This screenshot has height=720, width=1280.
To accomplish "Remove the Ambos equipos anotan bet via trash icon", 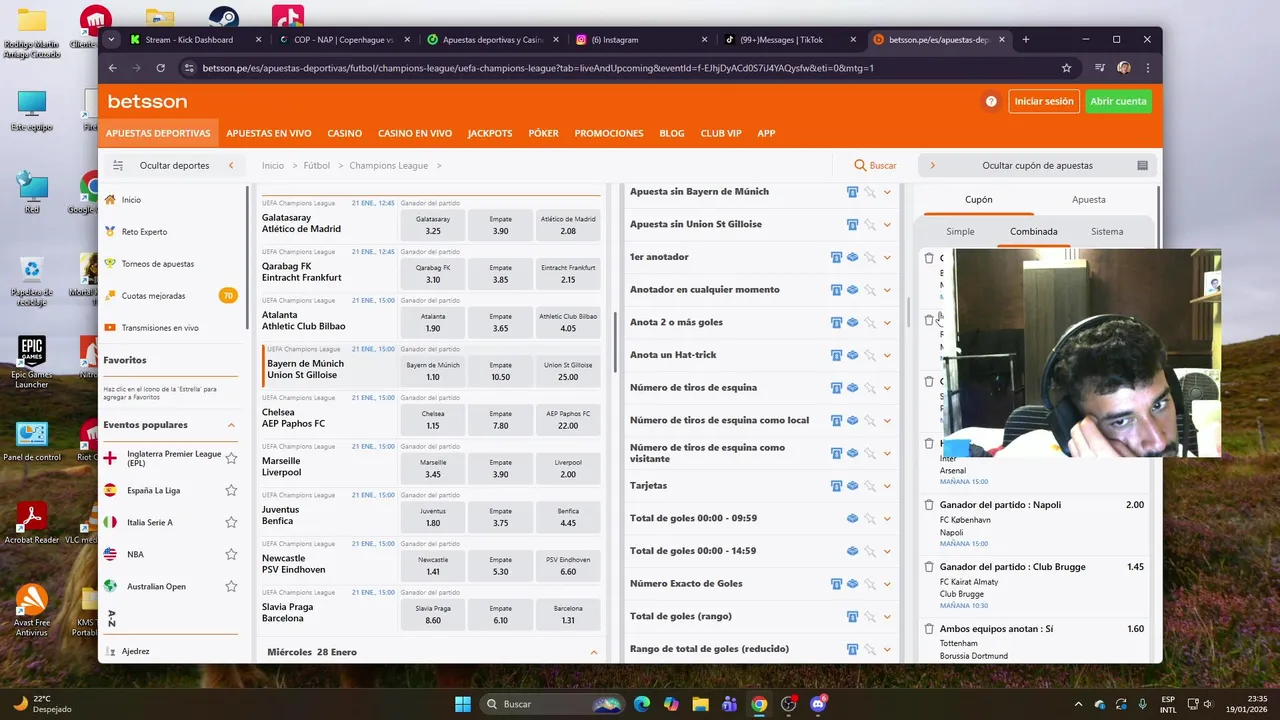I will tap(928, 629).
